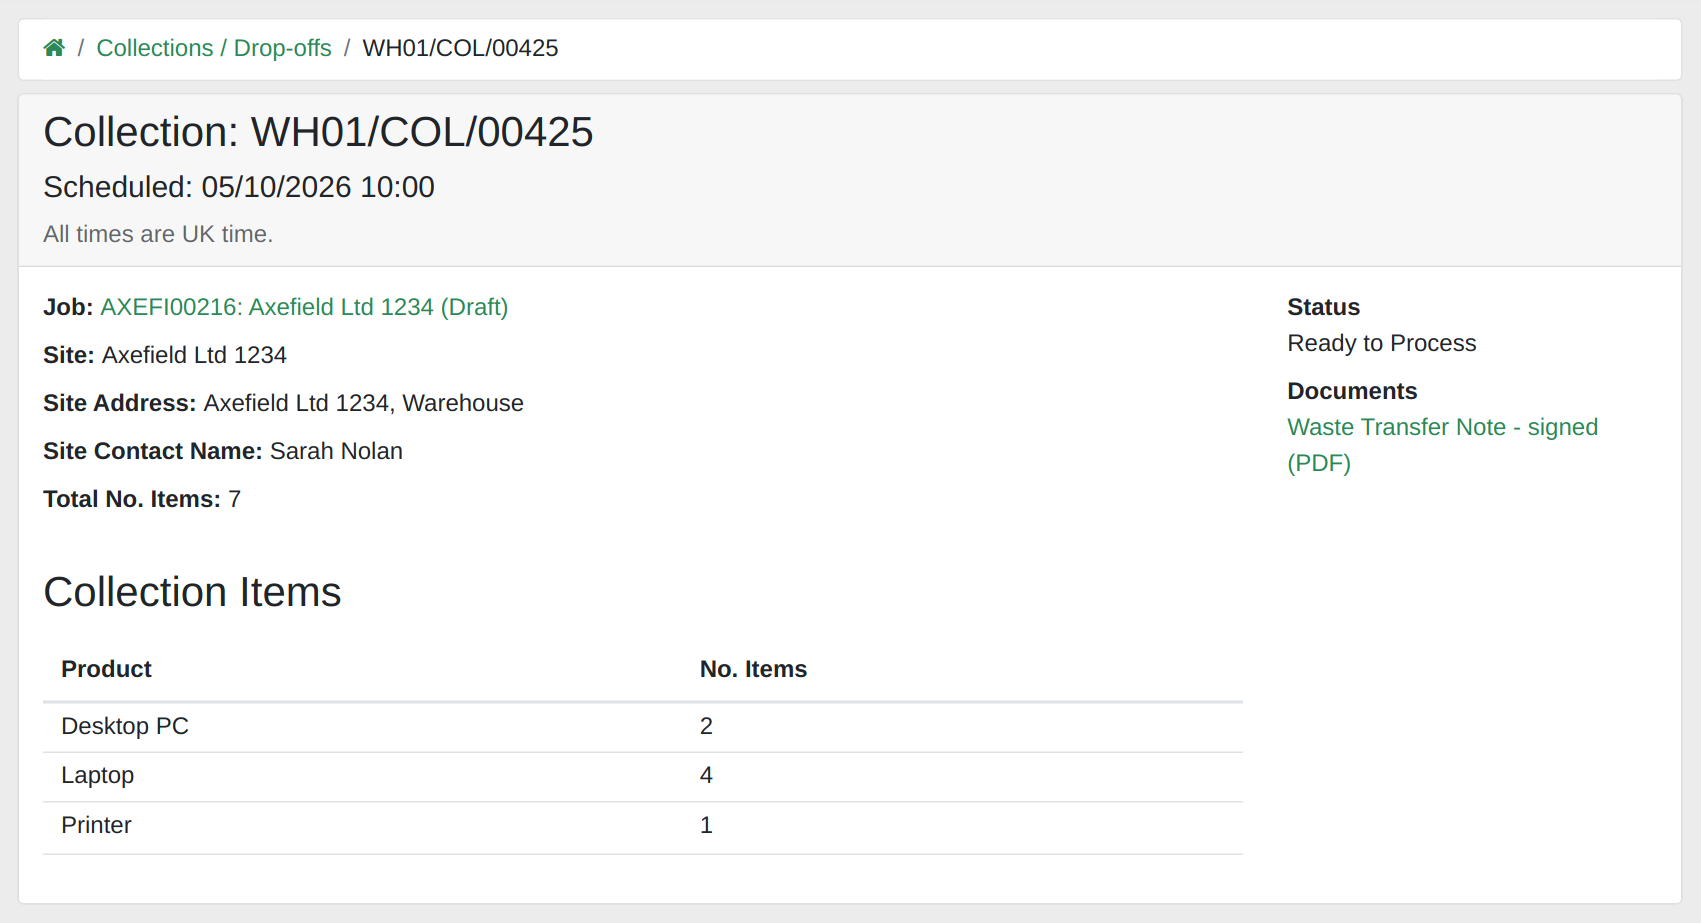Viewport: 1701px width, 923px height.
Task: Select the Printer product cell
Action: (96, 825)
